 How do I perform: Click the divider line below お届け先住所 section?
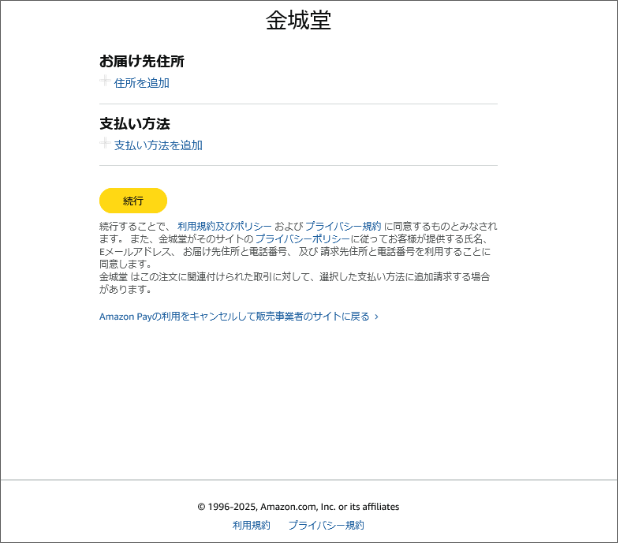pyautogui.click(x=298, y=104)
